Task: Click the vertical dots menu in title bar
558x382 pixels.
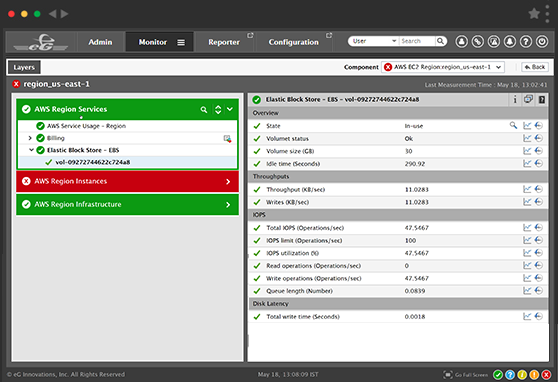Action: coord(547,14)
